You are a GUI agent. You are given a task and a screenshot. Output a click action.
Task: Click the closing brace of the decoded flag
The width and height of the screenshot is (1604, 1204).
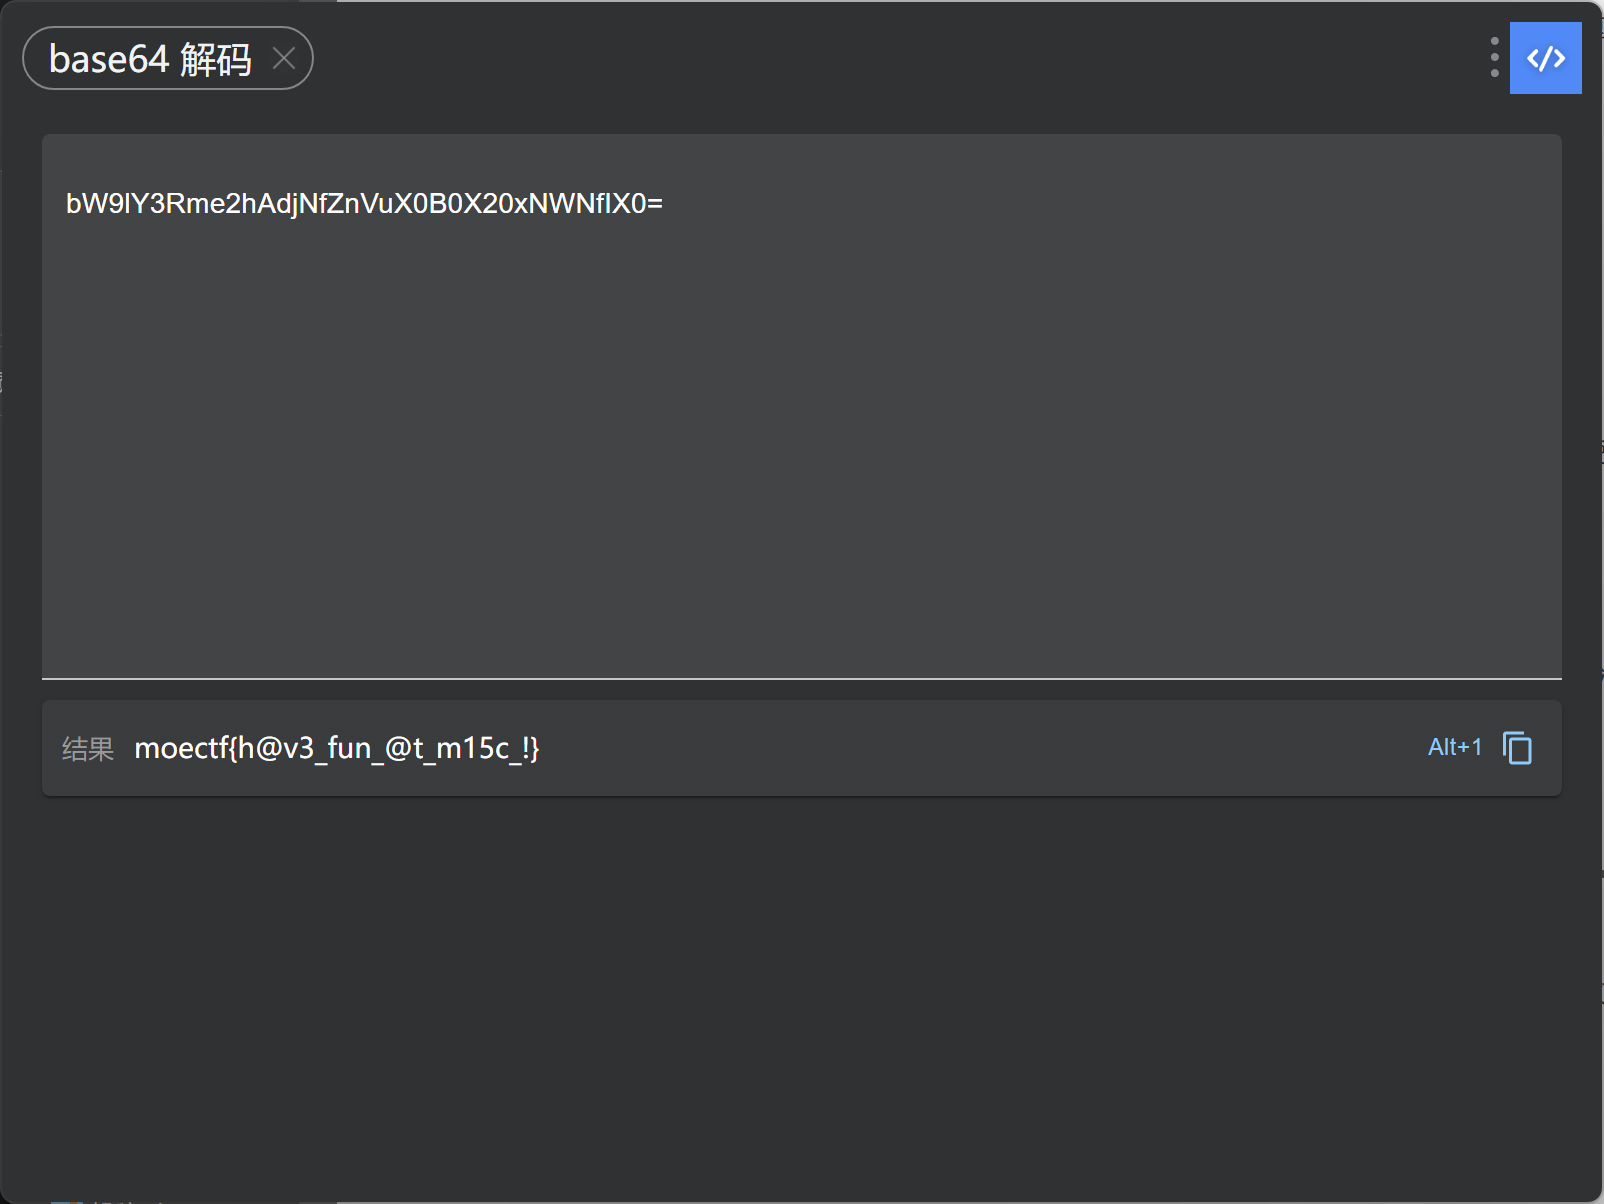coord(535,749)
